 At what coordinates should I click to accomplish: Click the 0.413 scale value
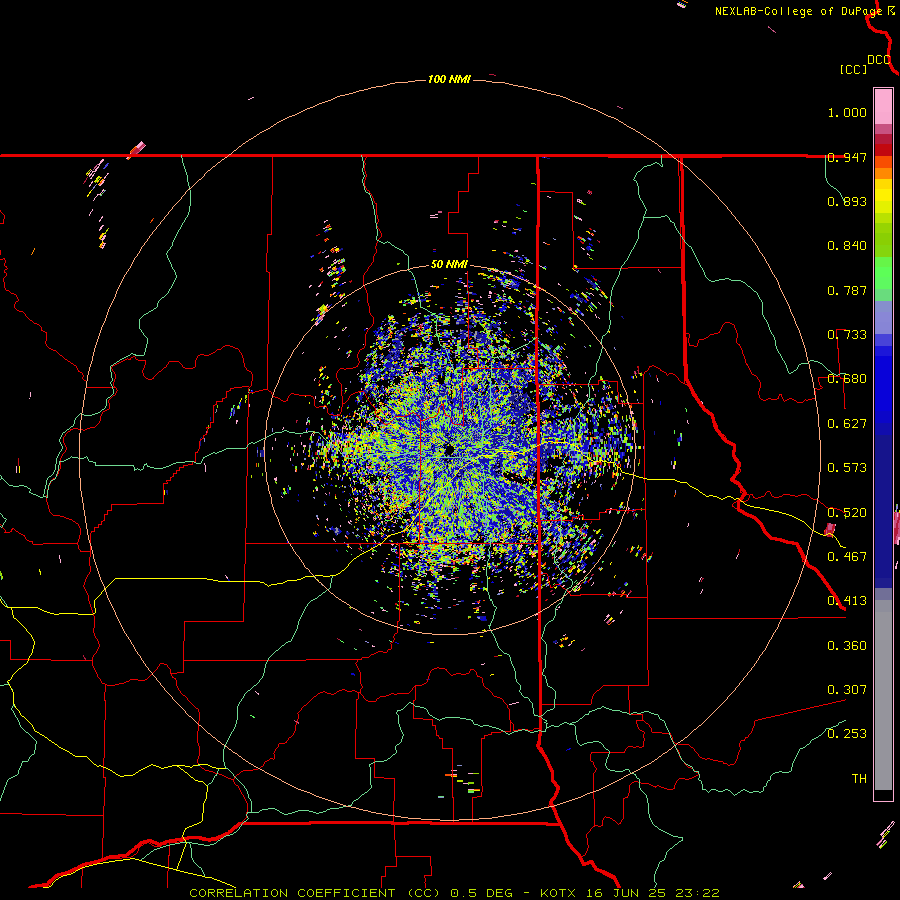point(847,601)
